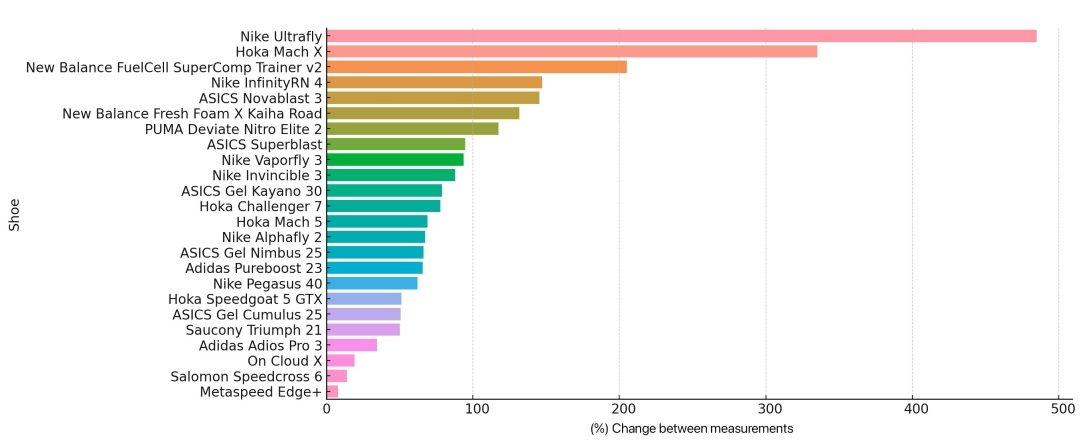Click the orange New Balance FuelCell bar

pyautogui.click(x=477, y=67)
